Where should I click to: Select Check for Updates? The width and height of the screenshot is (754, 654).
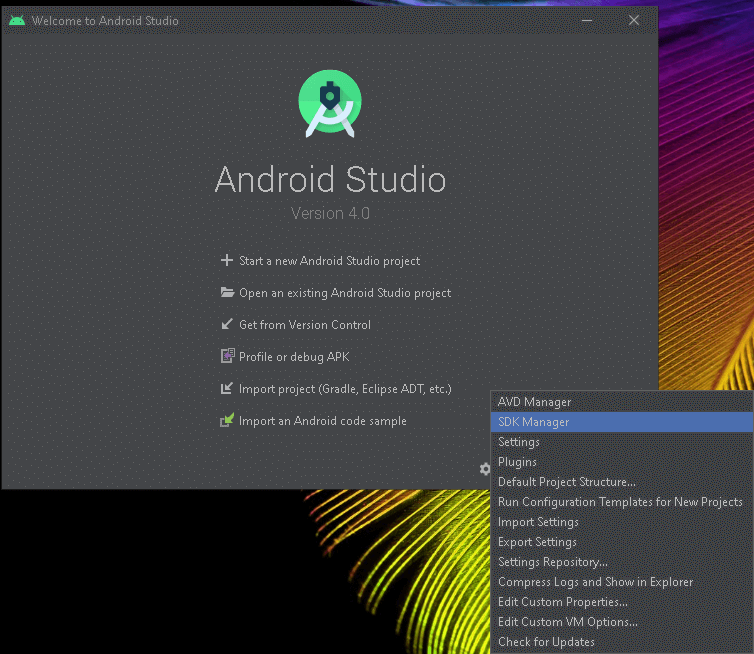tap(622, 642)
